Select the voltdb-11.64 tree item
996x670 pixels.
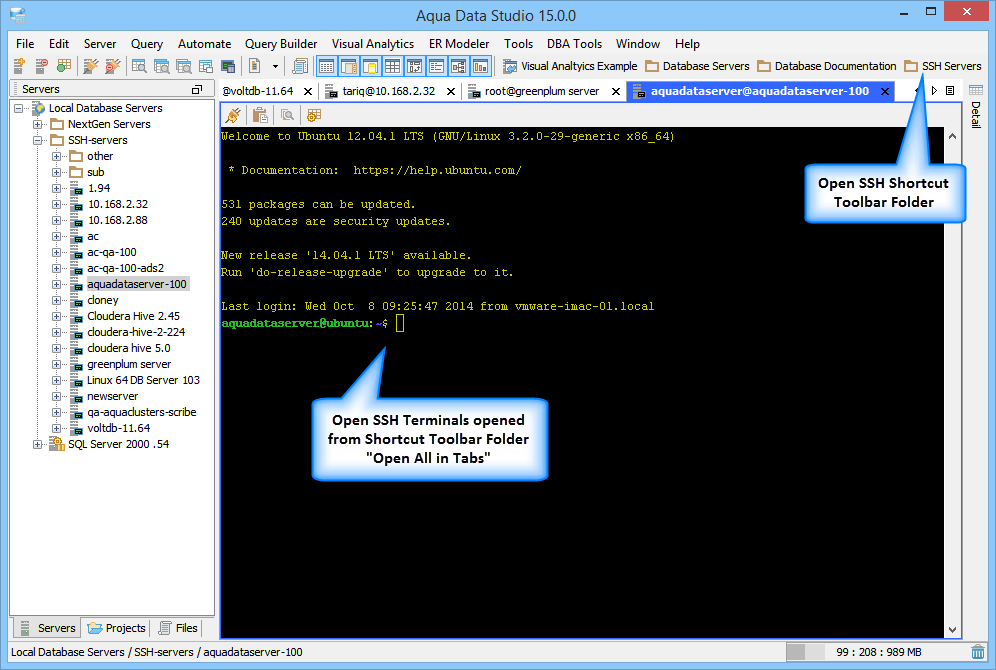[x=118, y=428]
